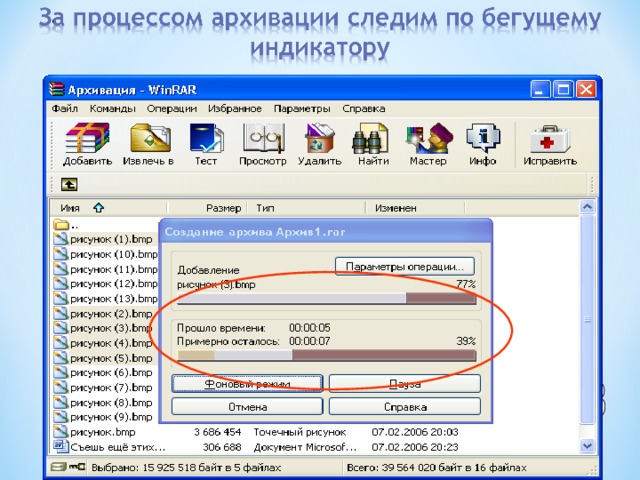This screenshot has width=640, height=480.
Task: Click the Delete (Удалить) toolbar icon
Action: click(x=319, y=140)
